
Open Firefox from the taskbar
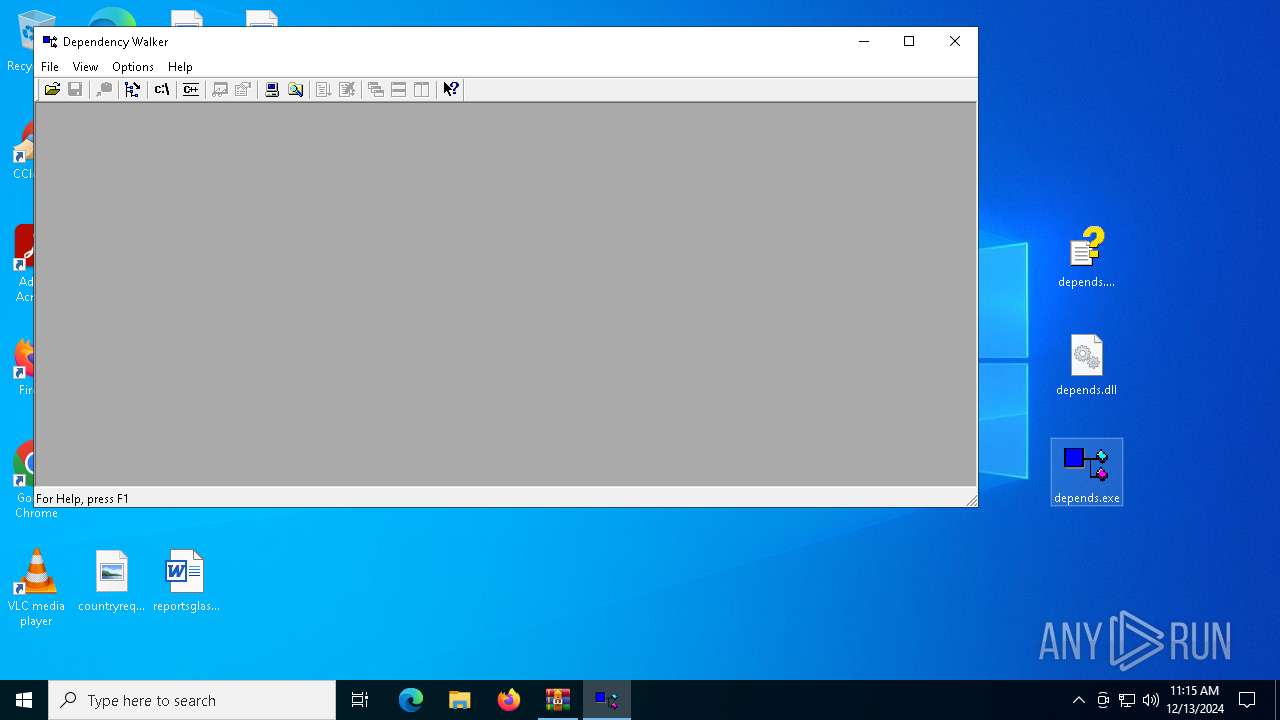pos(509,700)
